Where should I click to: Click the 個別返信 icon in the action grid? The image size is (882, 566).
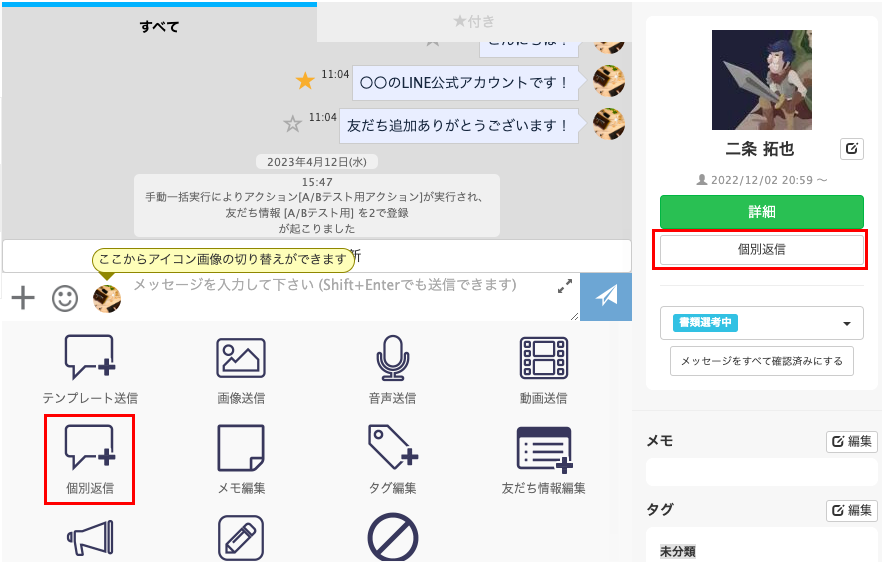coord(90,448)
